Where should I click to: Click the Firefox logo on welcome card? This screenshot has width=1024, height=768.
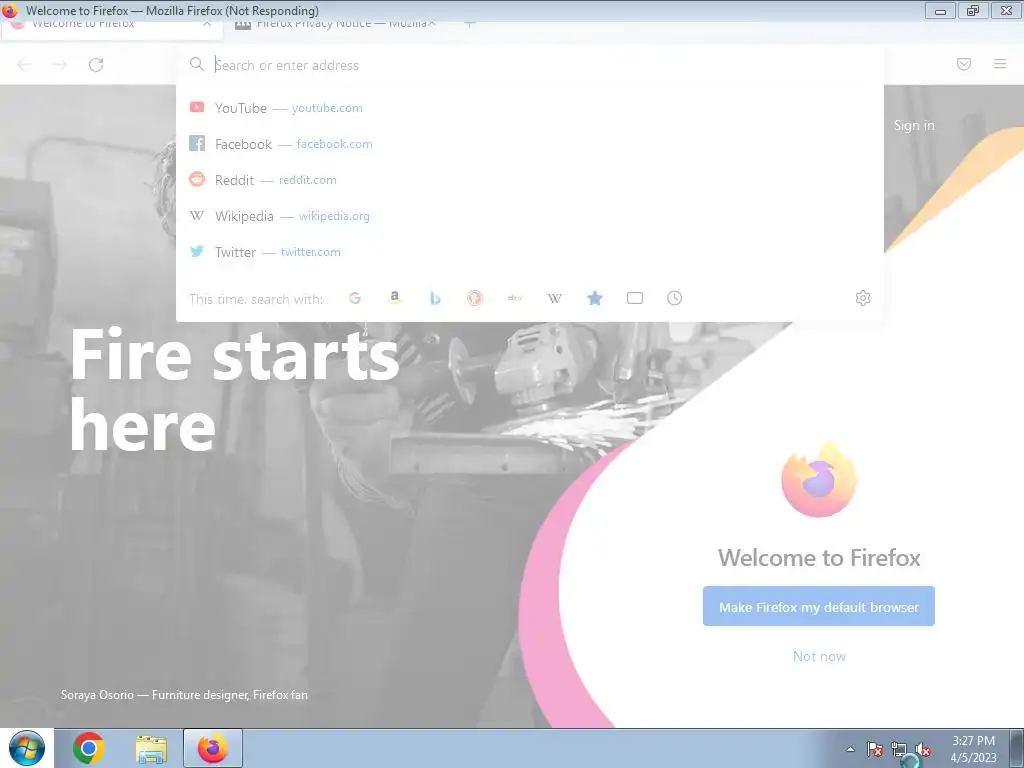pyautogui.click(x=819, y=479)
